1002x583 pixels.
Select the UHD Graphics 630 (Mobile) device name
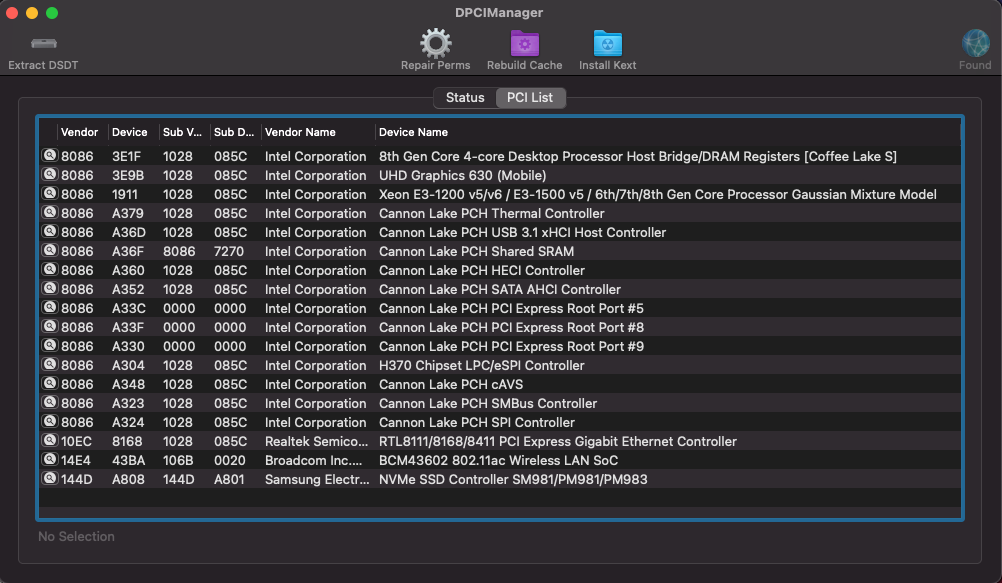(462, 175)
